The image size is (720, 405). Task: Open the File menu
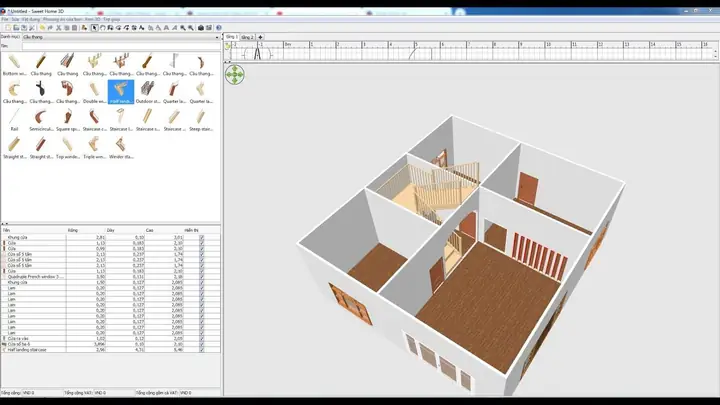[x=5, y=19]
